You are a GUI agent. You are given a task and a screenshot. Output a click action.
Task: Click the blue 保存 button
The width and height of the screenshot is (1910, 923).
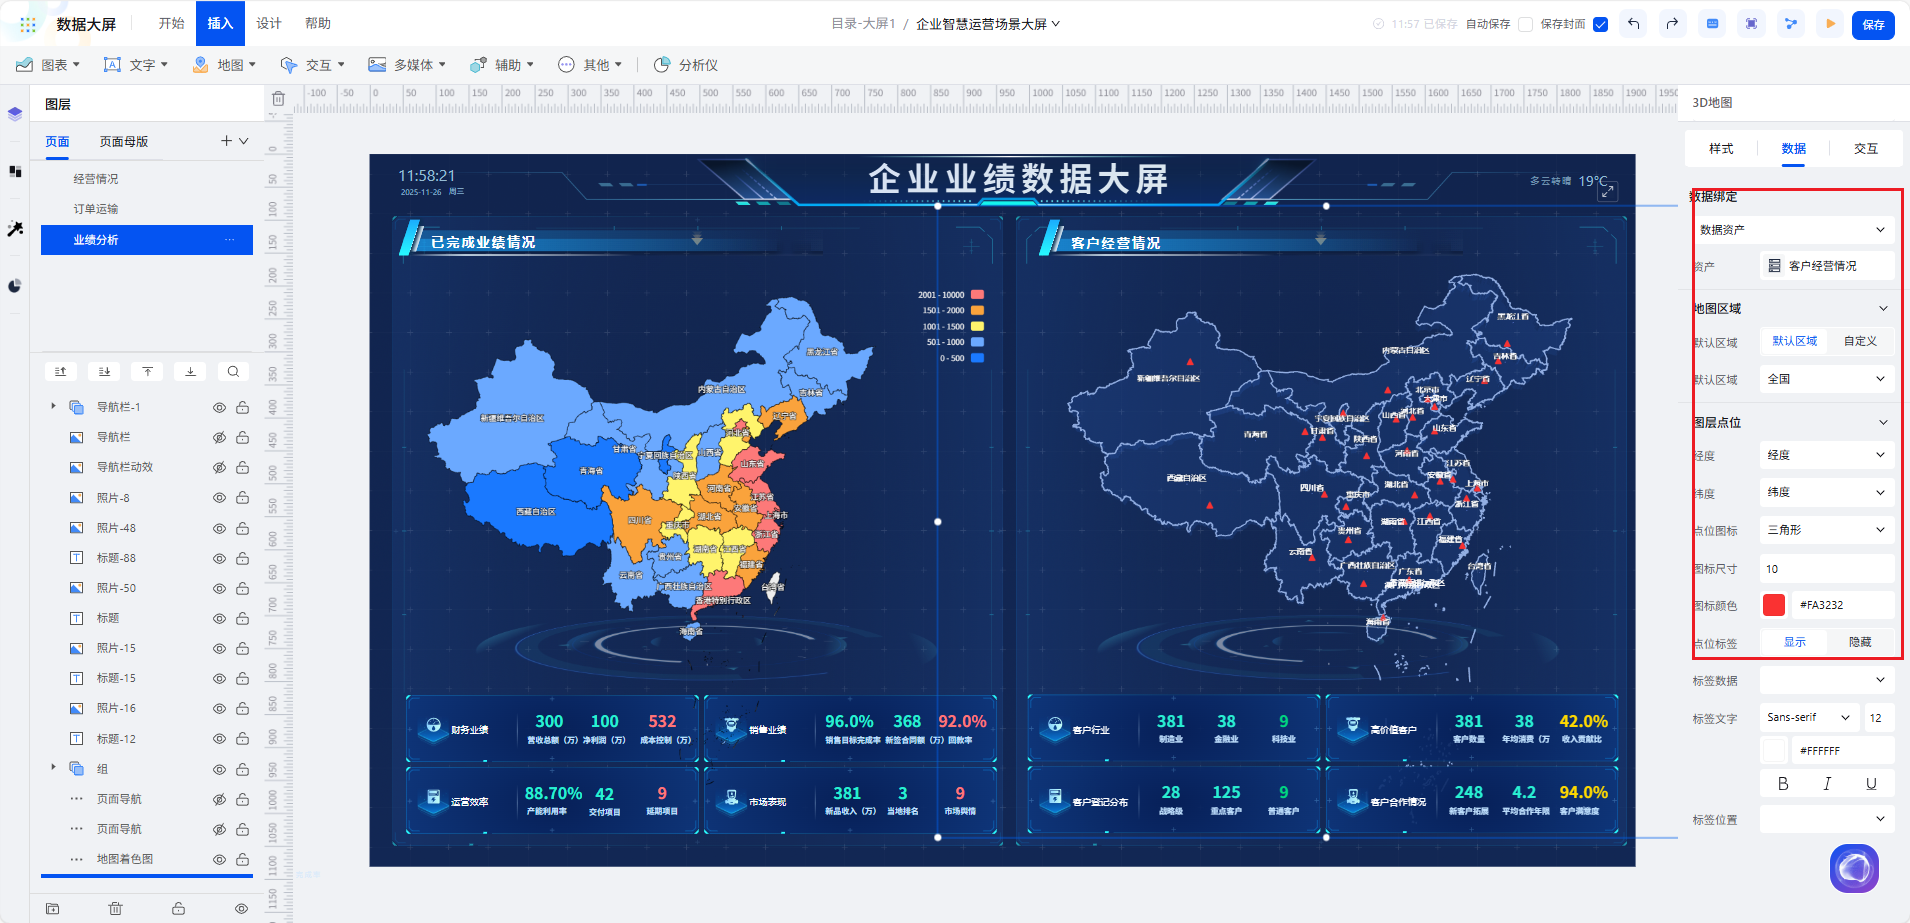point(1872,24)
